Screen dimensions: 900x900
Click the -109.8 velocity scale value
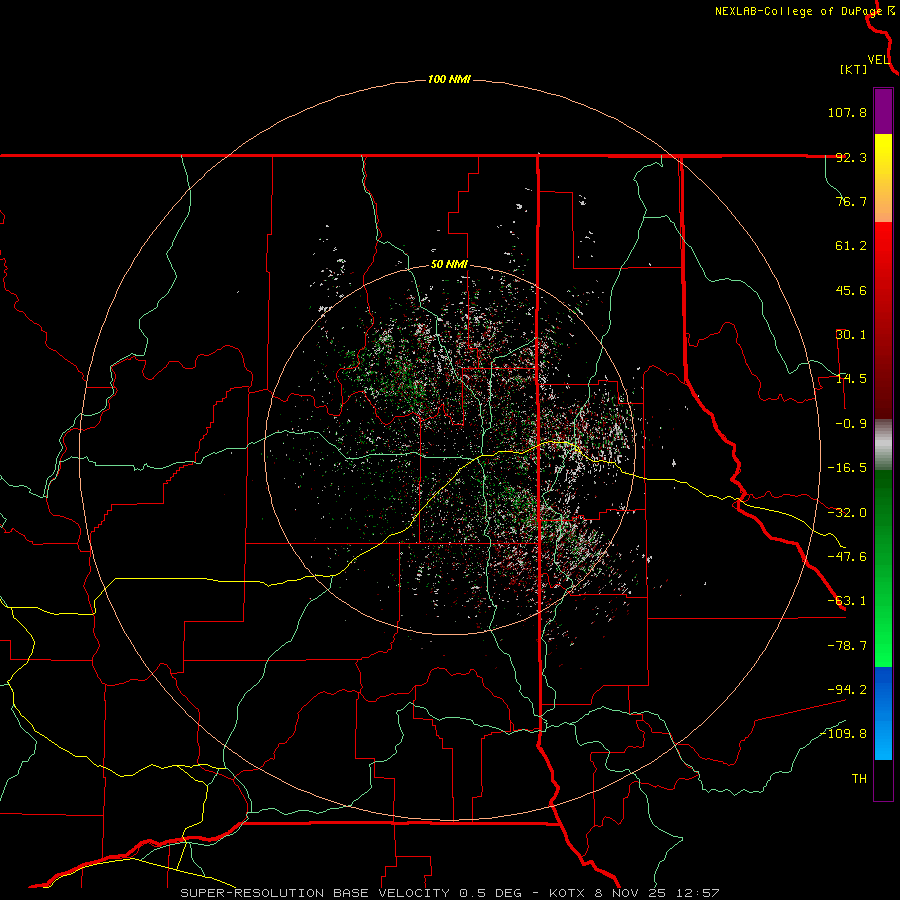pos(843,734)
